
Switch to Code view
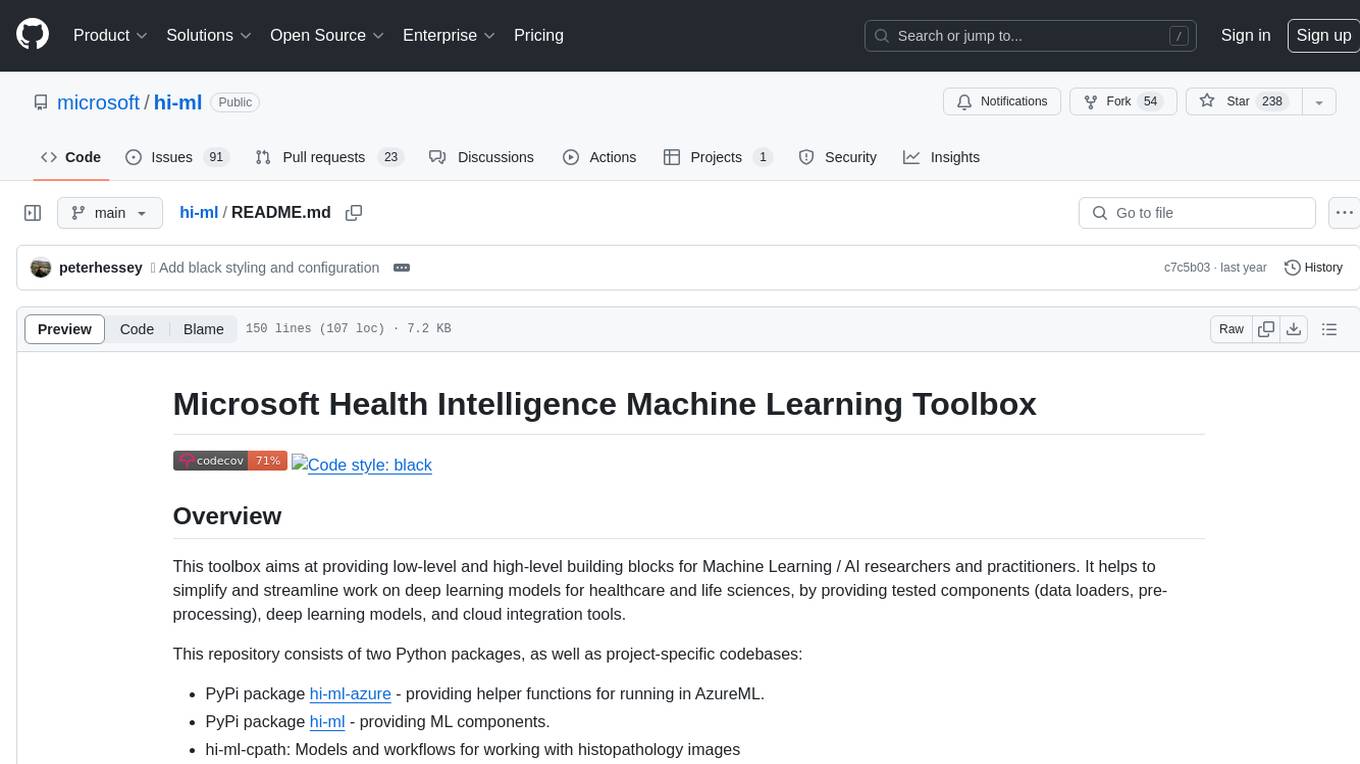coord(137,329)
